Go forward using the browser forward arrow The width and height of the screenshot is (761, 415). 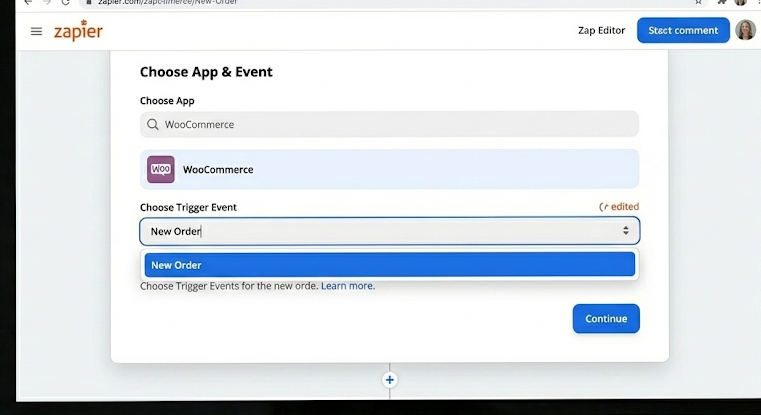(46, 3)
